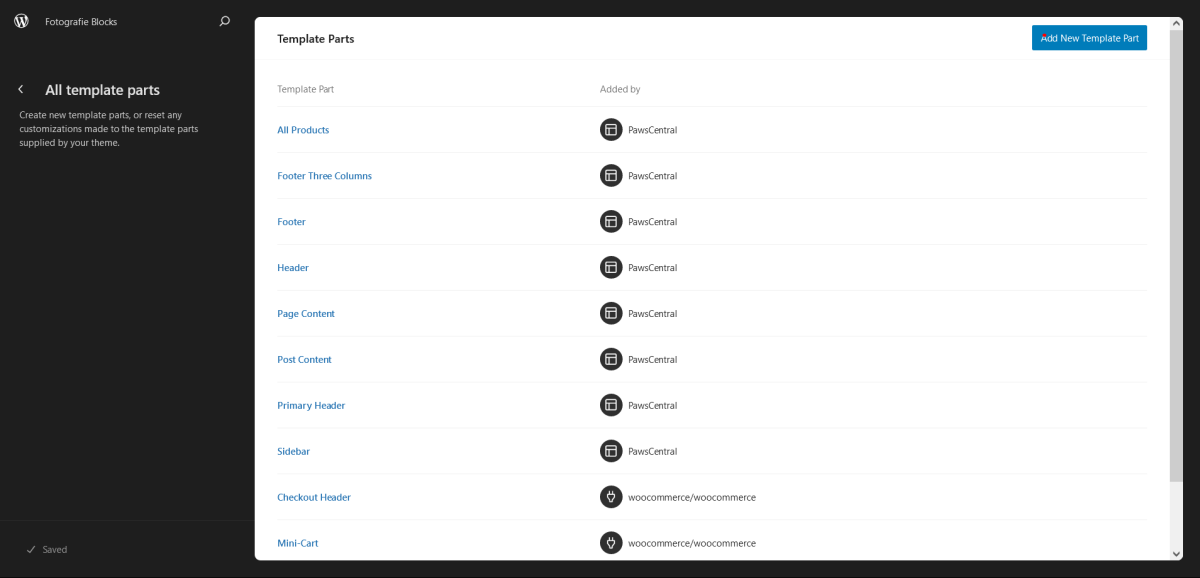1200x578 pixels.
Task: Open the Page Content template part
Action: (306, 314)
